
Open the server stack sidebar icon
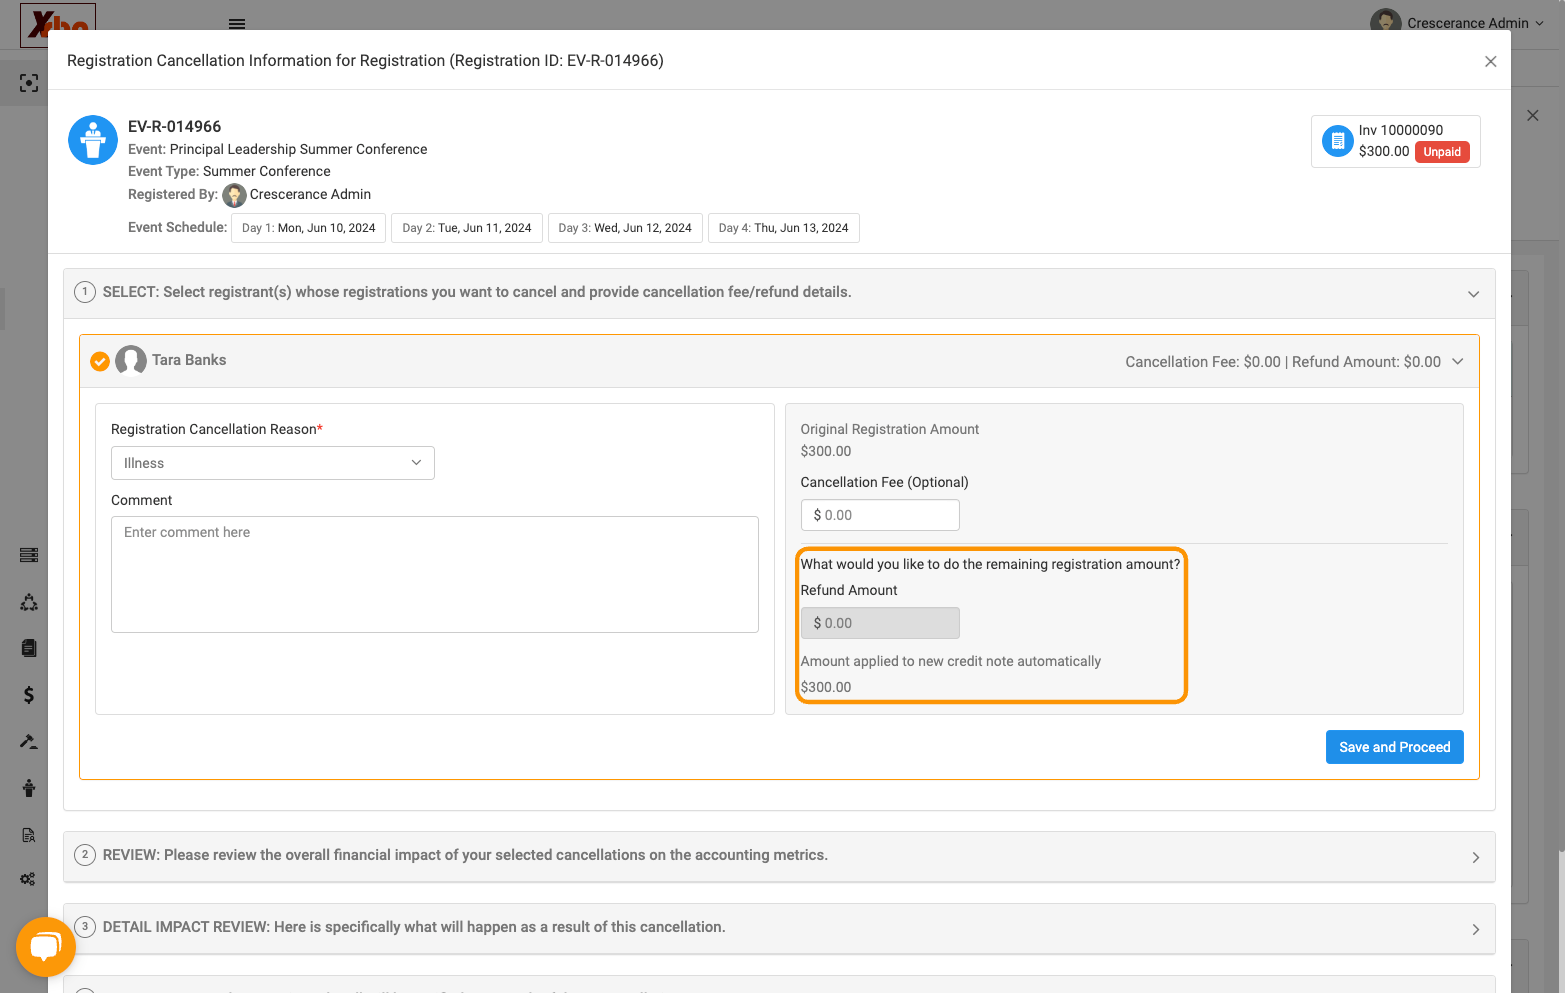pos(29,555)
